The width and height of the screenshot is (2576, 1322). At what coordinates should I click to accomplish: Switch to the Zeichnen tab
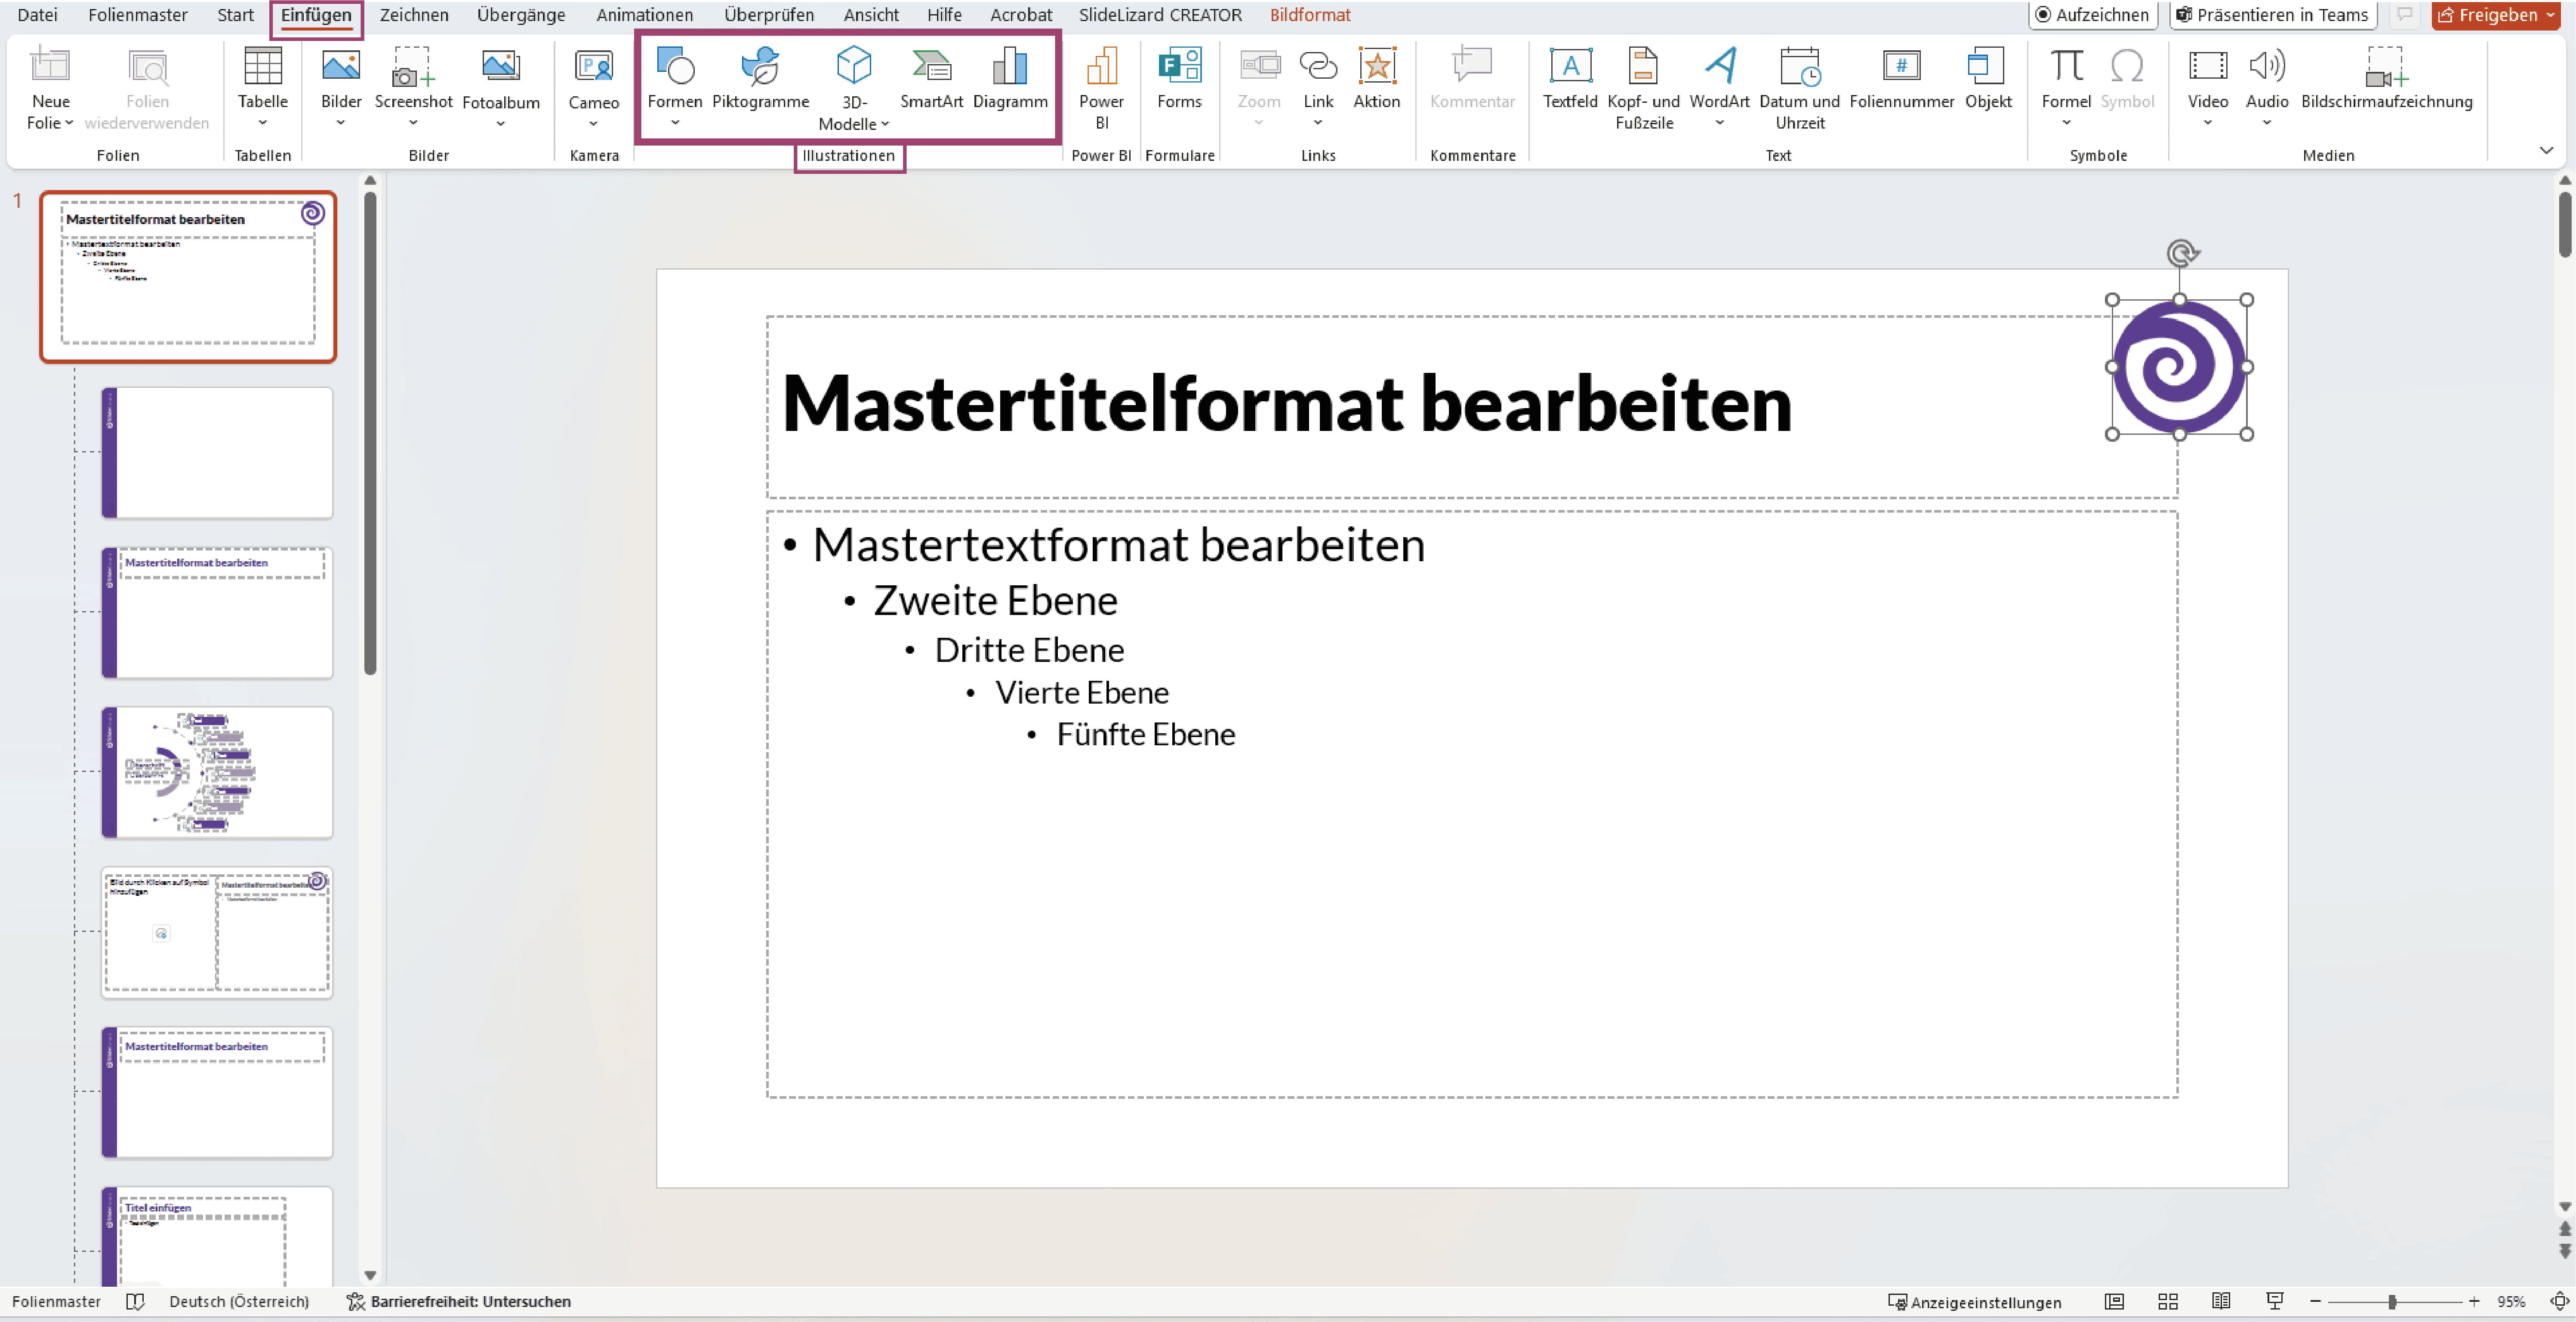(x=414, y=15)
